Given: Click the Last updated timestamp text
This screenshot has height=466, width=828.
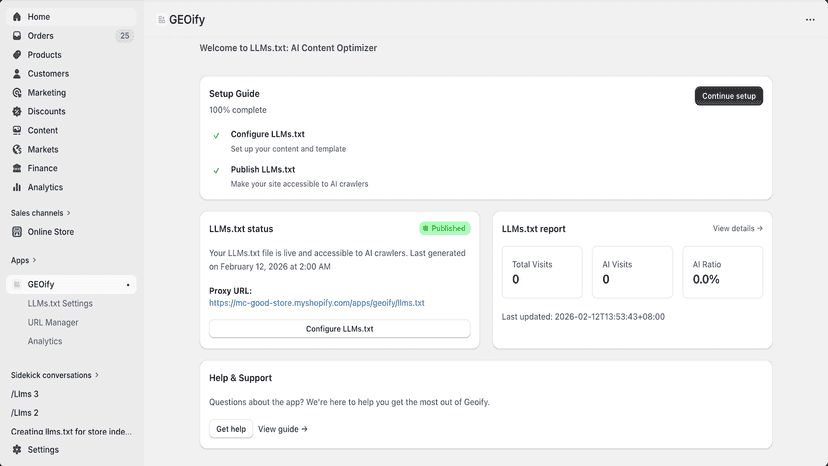Looking at the screenshot, I should pos(583,317).
